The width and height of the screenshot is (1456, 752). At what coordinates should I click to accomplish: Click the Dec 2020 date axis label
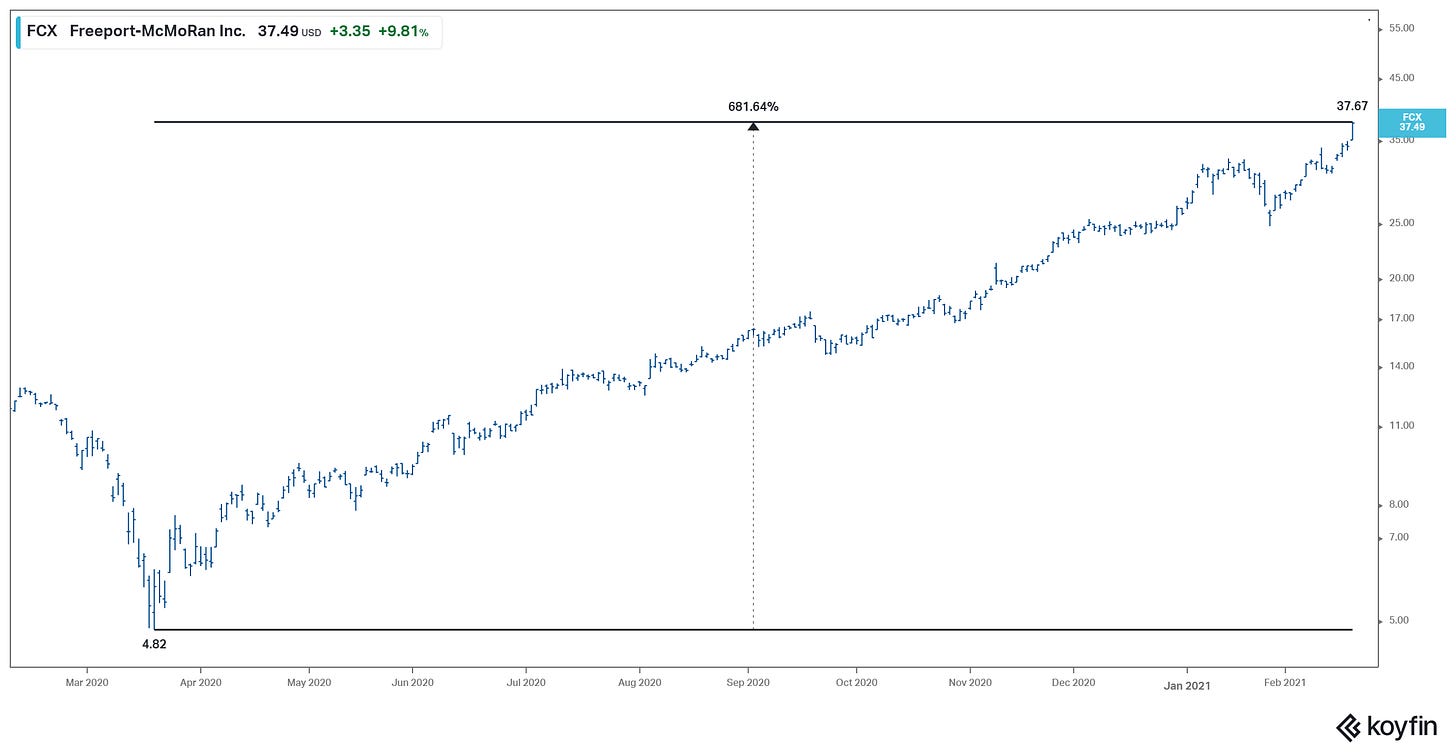(1072, 682)
